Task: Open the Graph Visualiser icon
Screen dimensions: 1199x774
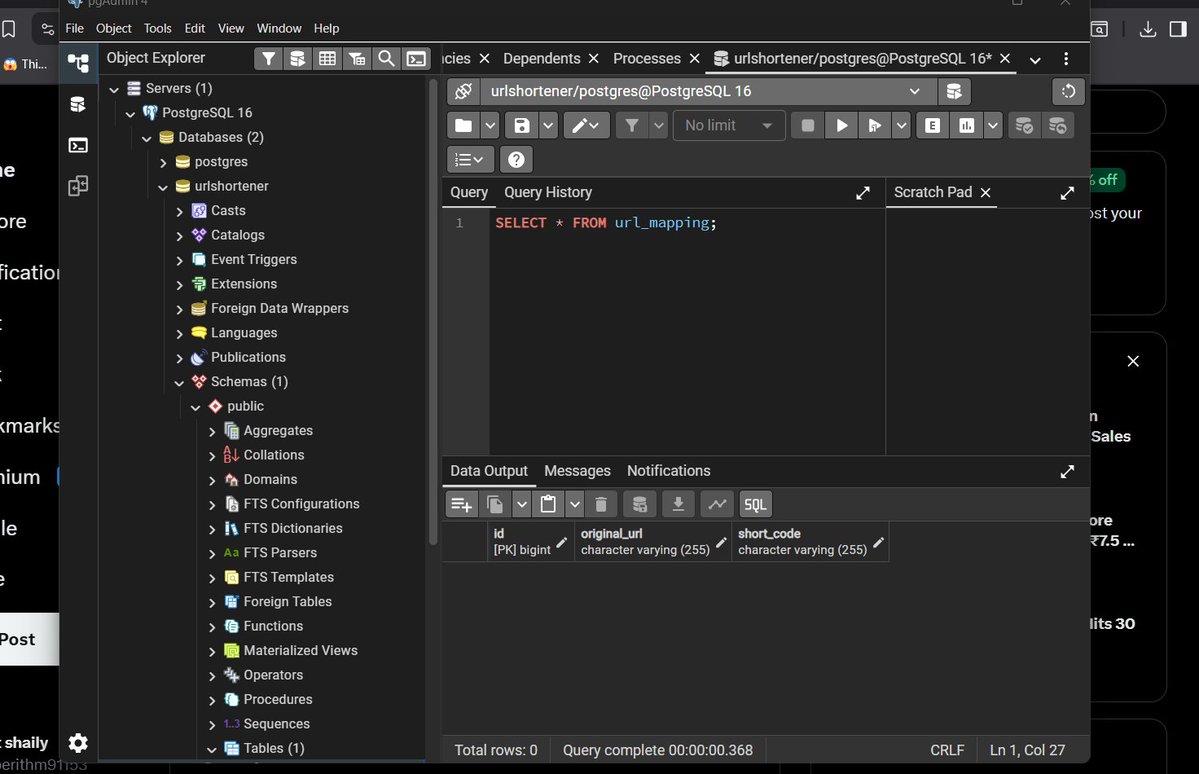Action: (716, 504)
